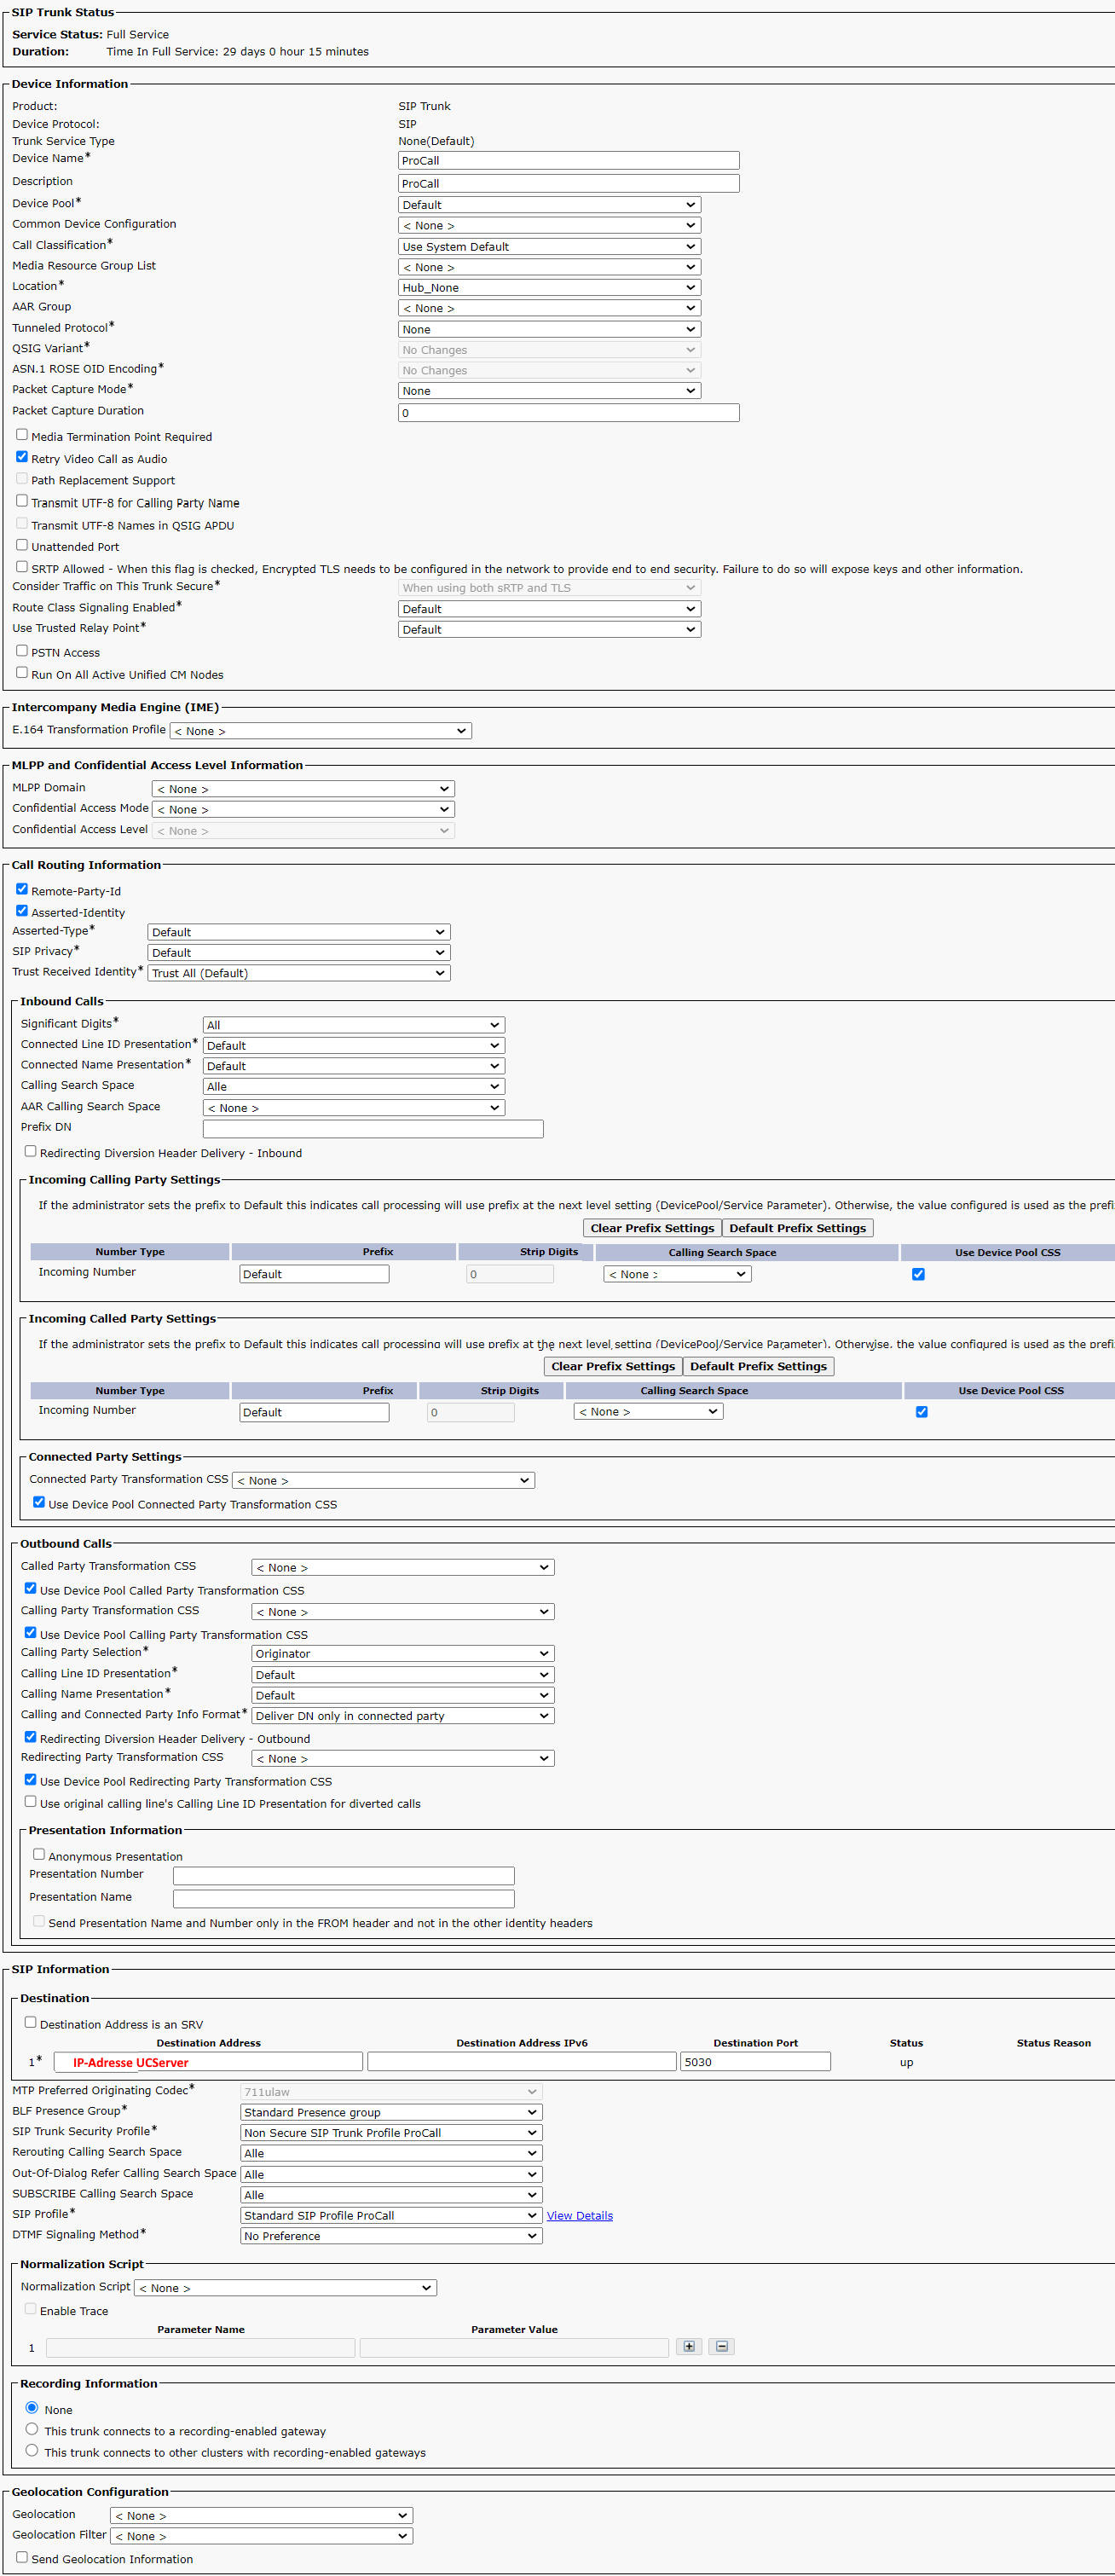Click the plus icon to add normalization parameter
The width and height of the screenshot is (1115, 2576).
[688, 2345]
